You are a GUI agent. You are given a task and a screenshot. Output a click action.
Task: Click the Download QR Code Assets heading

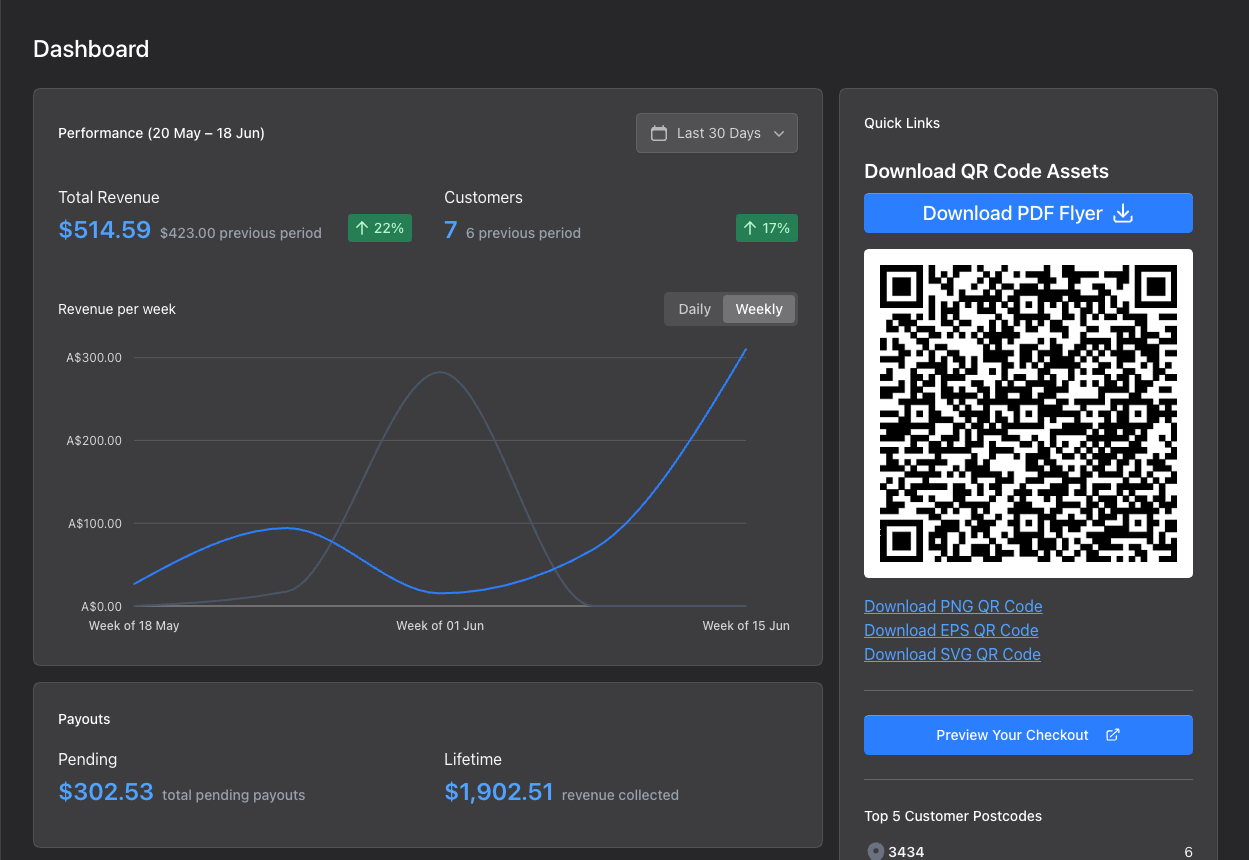point(986,171)
